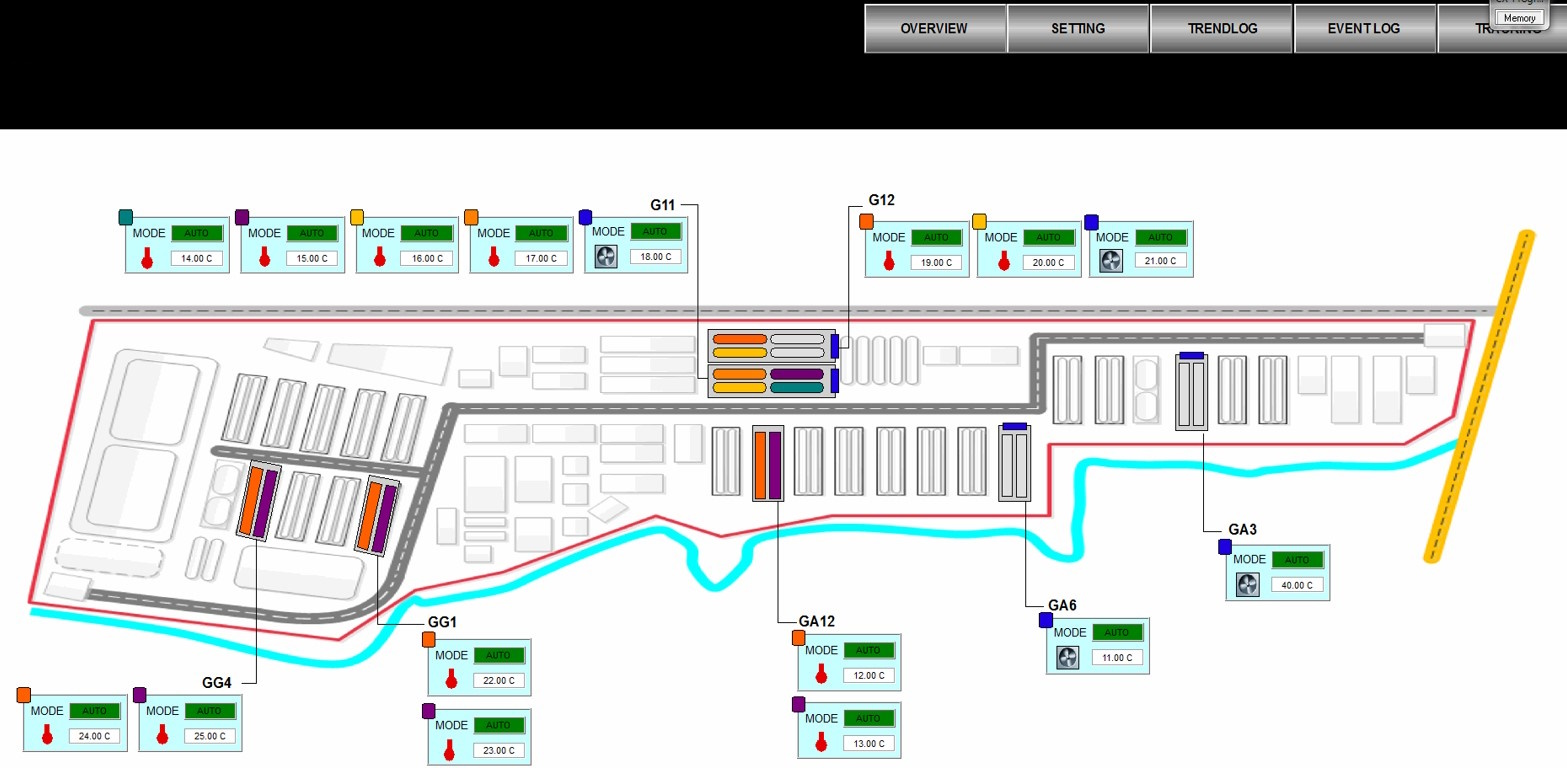Click orange color tag above 17.00 C panel

pos(471,217)
